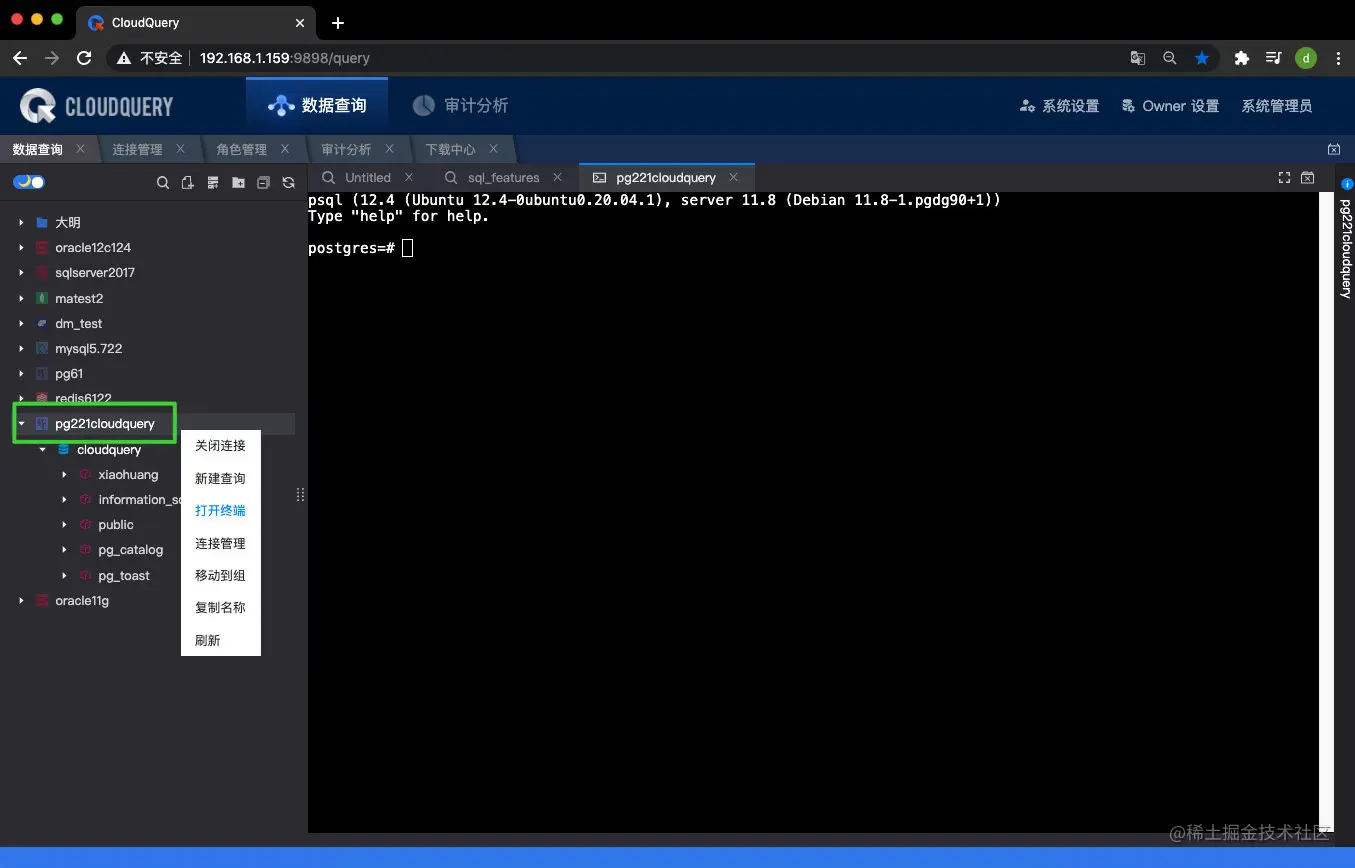The image size is (1355, 868).
Task: Expand the sqlserver2017 connection node
Action: click(21, 272)
